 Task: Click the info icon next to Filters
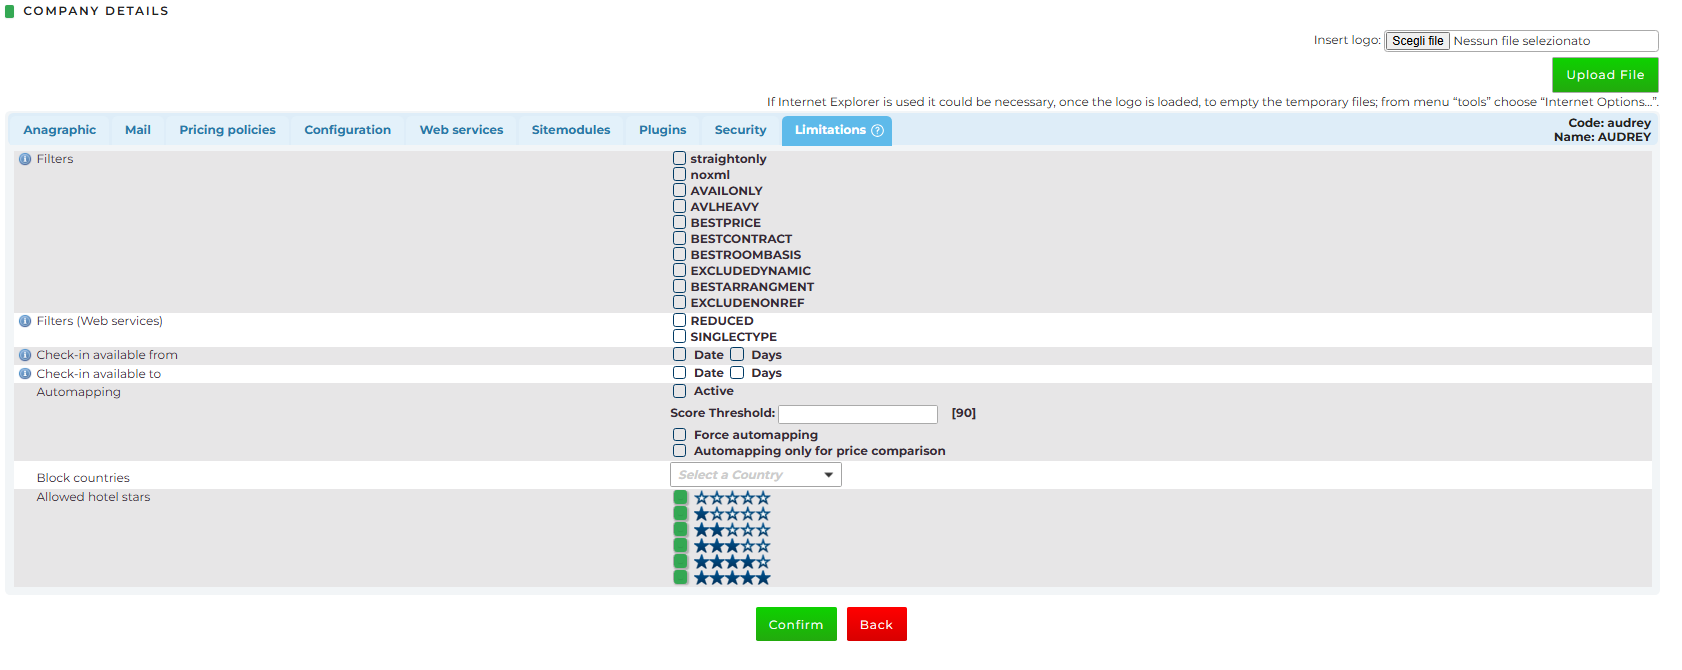(25, 159)
